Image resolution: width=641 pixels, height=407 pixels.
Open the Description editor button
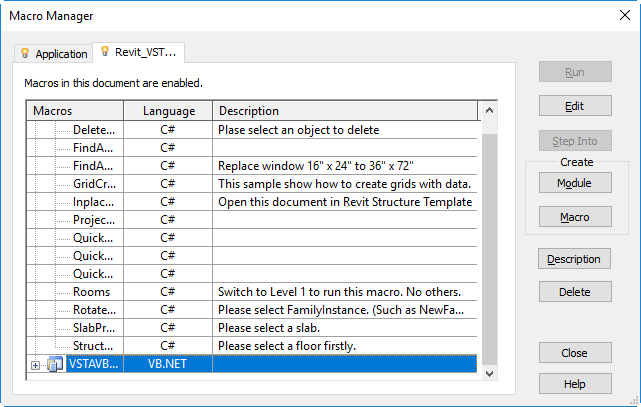pos(575,259)
